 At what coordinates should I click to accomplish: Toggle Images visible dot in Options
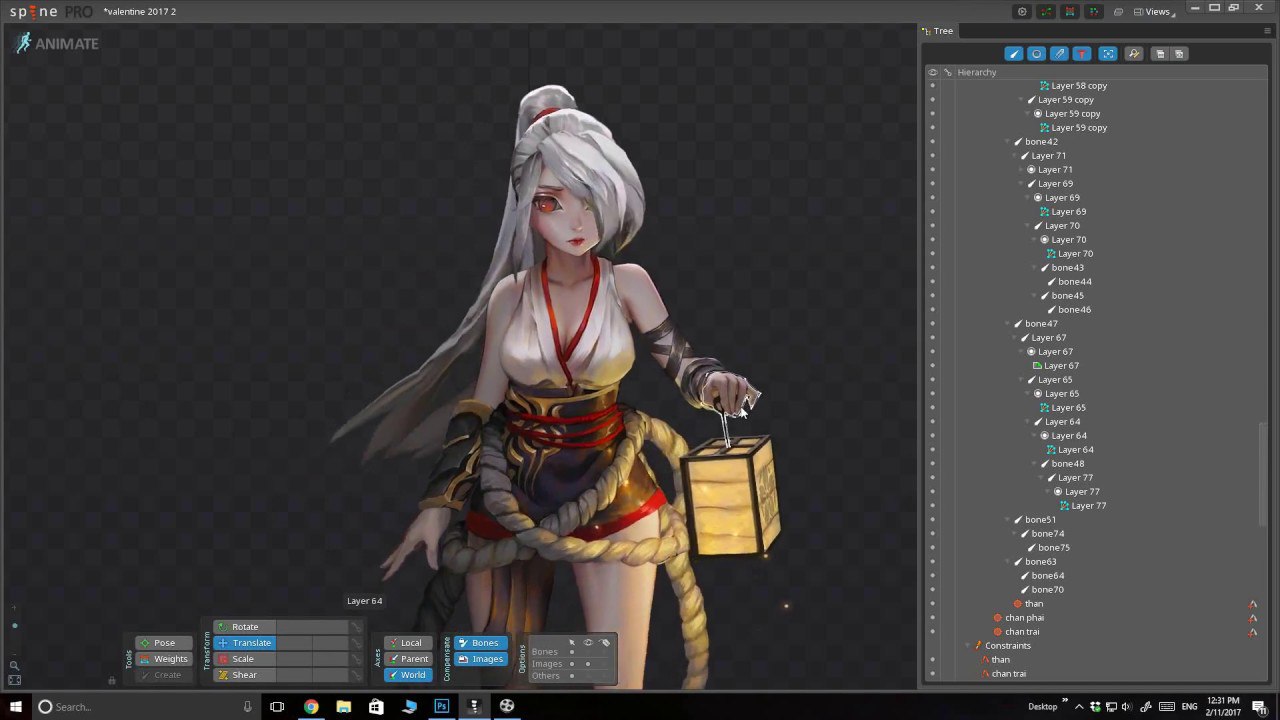[x=588, y=664]
